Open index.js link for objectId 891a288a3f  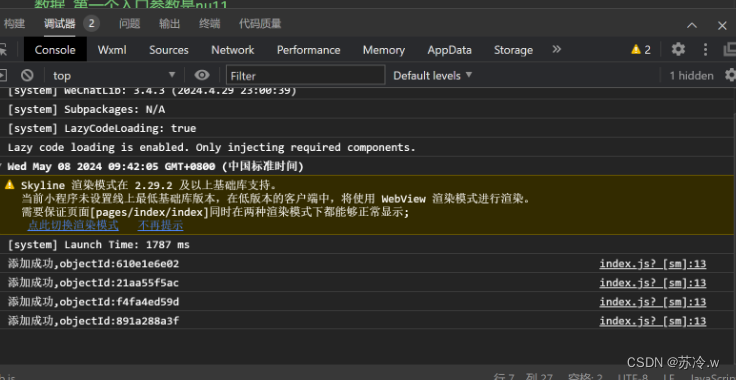[x=653, y=321]
